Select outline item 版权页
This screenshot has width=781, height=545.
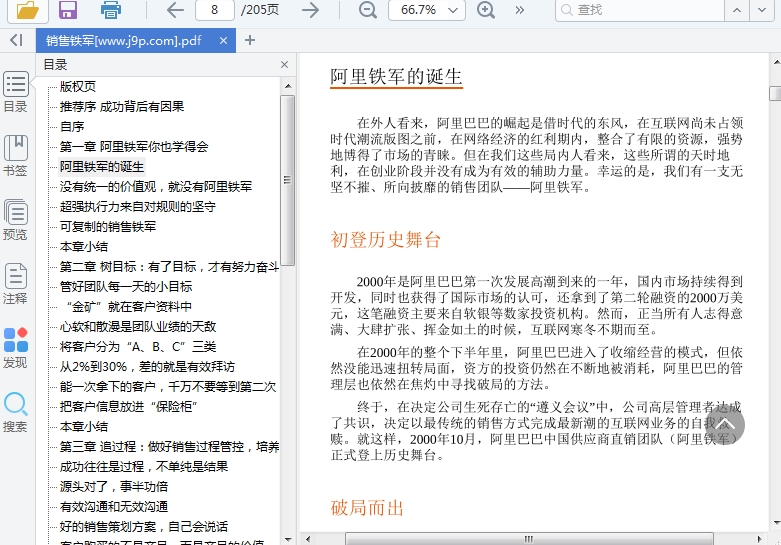(x=78, y=87)
